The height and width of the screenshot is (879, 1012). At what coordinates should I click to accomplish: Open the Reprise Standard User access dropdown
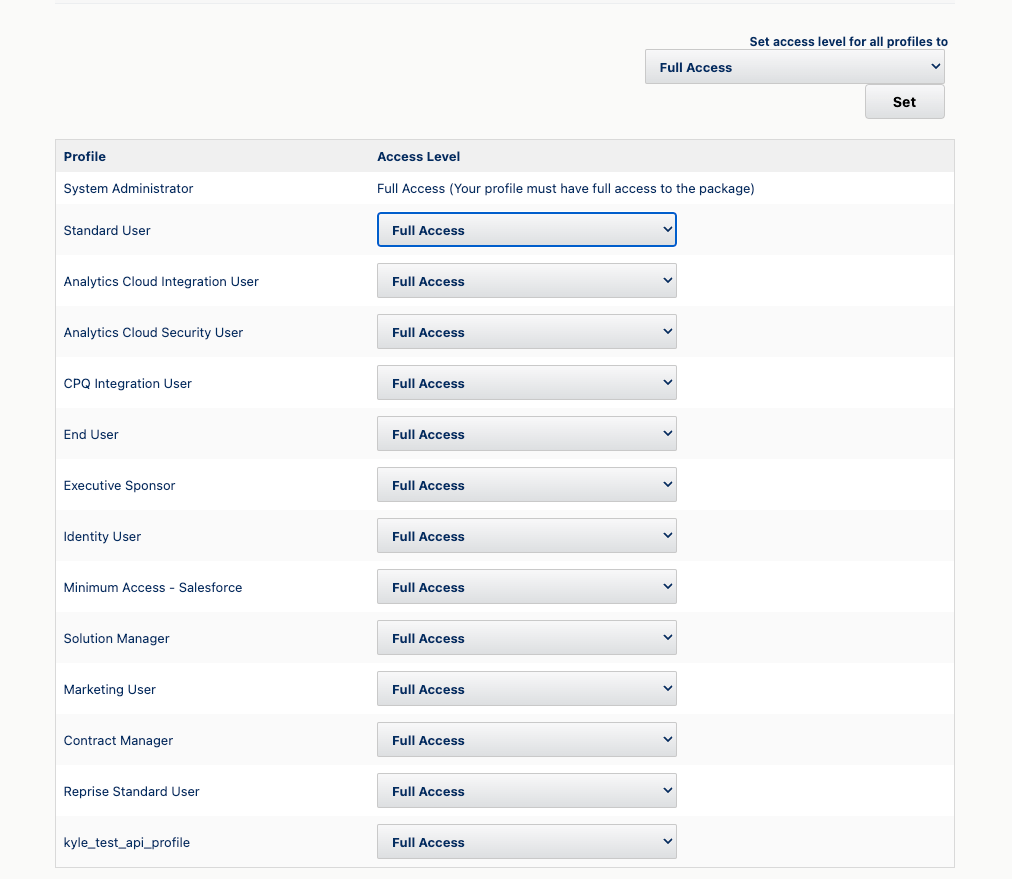coord(527,790)
